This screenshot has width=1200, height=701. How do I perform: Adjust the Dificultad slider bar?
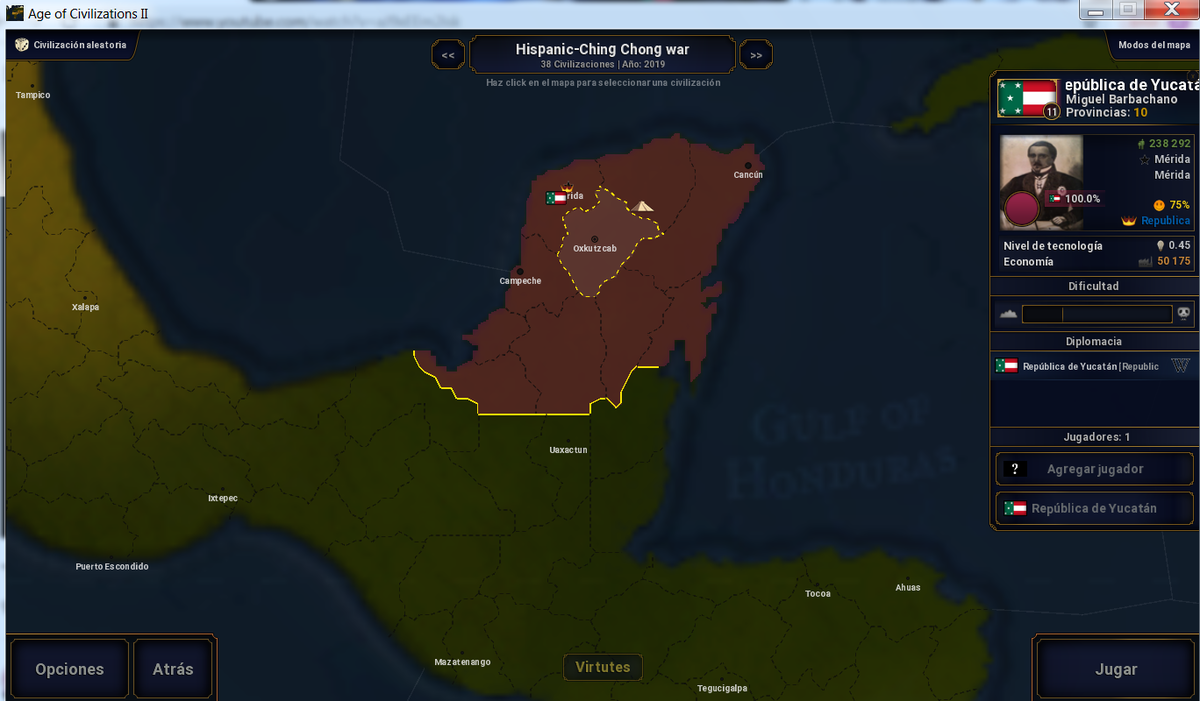pyautogui.click(x=1097, y=314)
